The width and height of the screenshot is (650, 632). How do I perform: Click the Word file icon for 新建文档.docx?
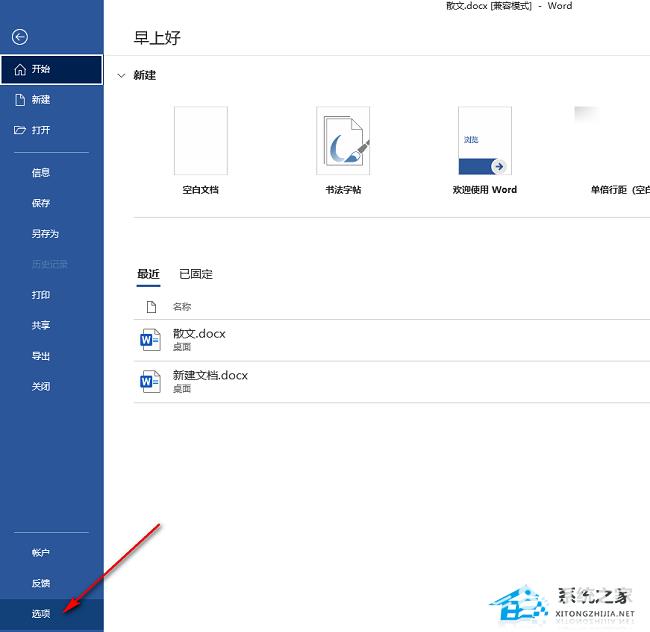click(x=150, y=381)
